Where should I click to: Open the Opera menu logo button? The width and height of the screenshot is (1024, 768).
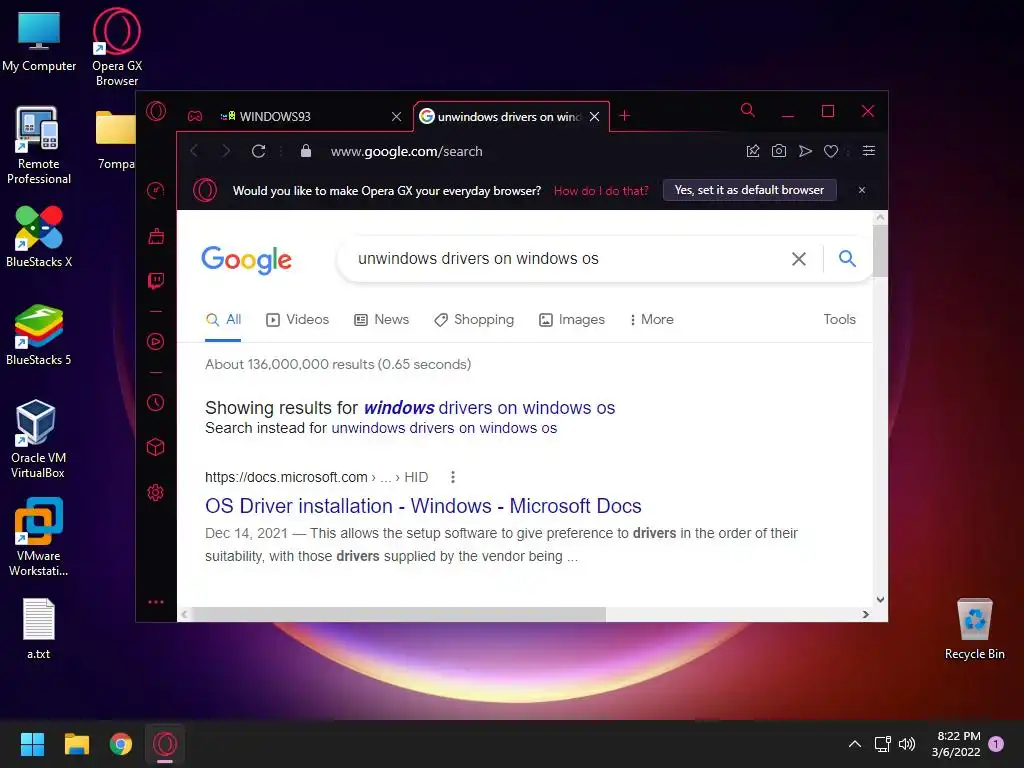156,111
